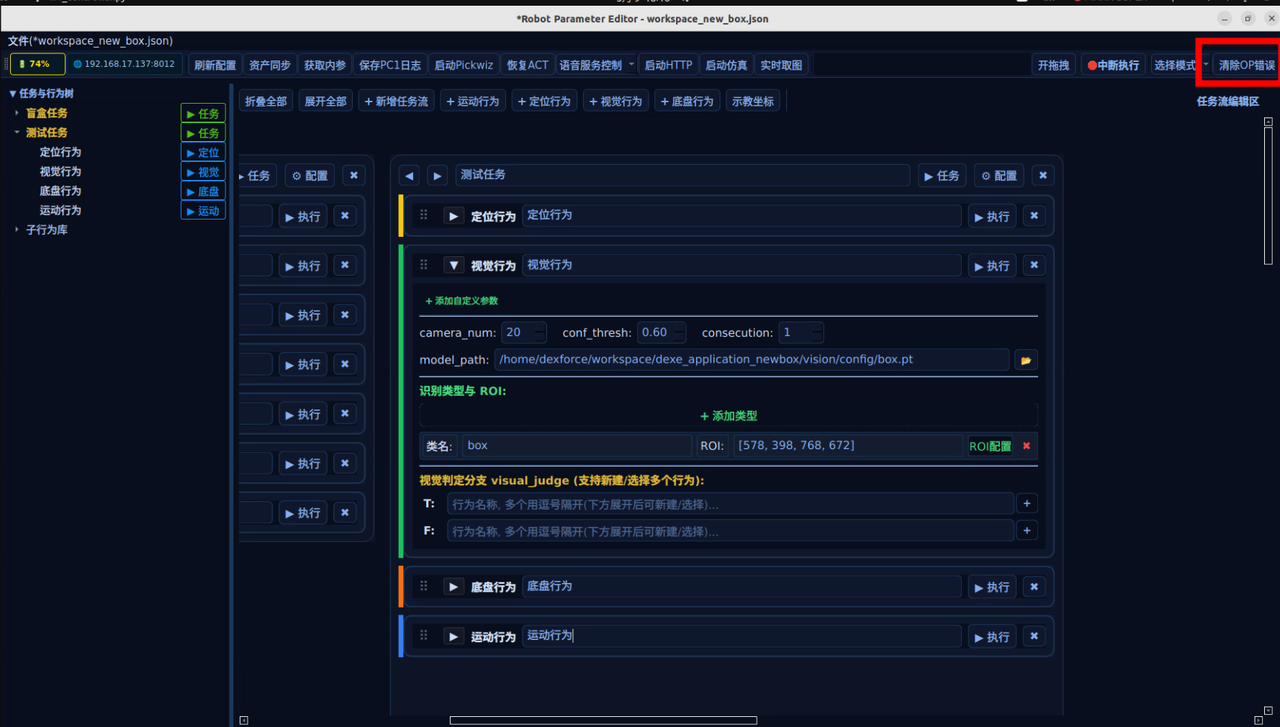This screenshot has height=727, width=1280.
Task: Click 启动HTTP in toolbar
Action: tap(668, 65)
